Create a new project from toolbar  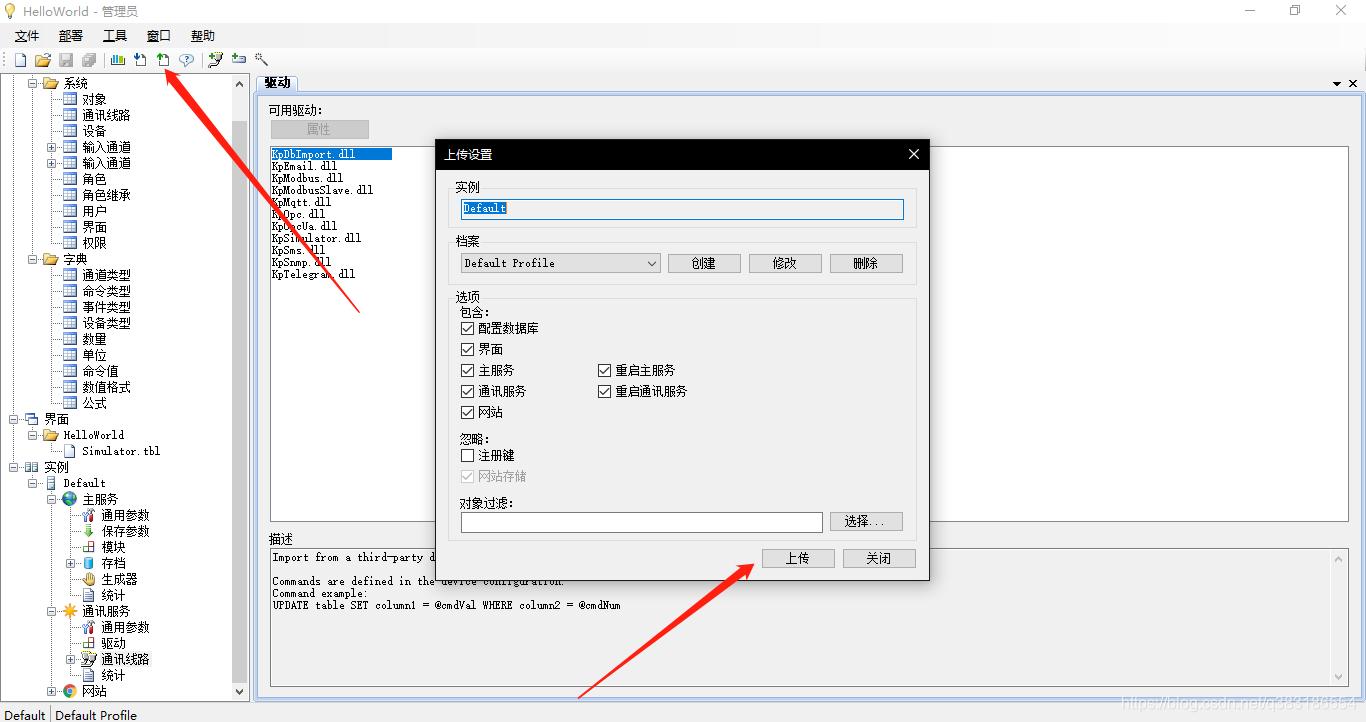[x=20, y=60]
